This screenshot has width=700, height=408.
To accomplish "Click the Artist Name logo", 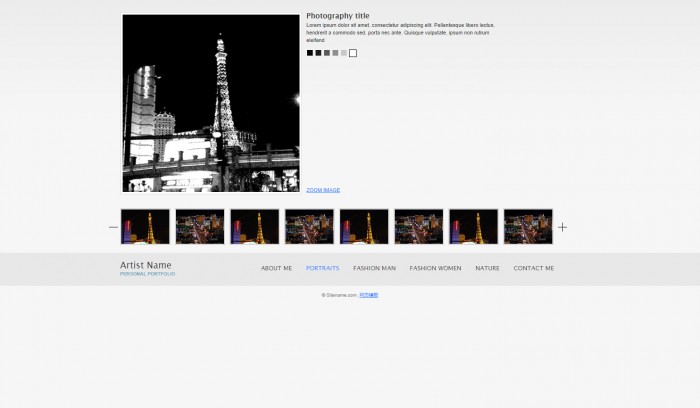I will (x=146, y=266).
